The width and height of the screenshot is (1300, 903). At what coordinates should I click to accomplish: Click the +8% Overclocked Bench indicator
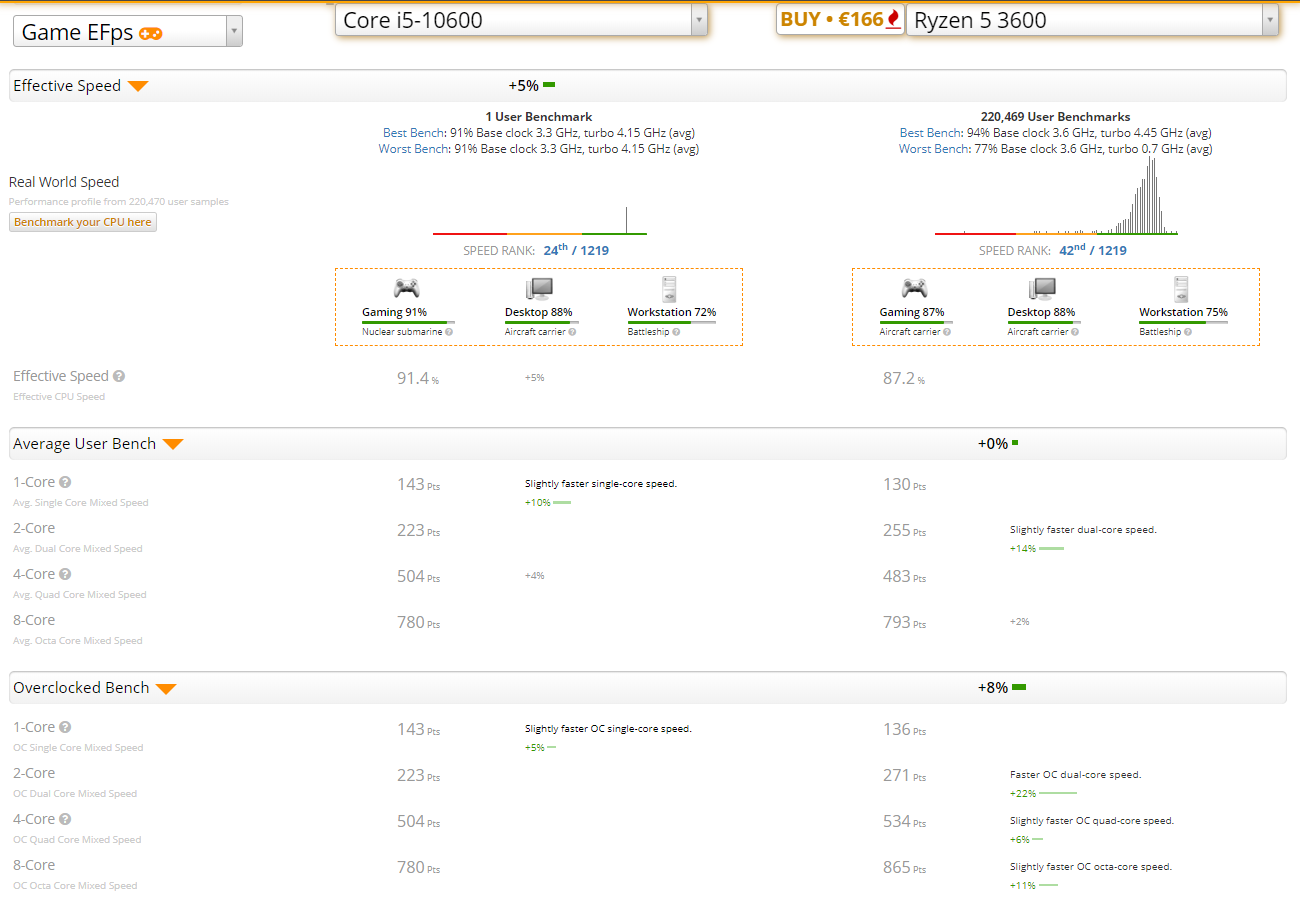[1002, 688]
